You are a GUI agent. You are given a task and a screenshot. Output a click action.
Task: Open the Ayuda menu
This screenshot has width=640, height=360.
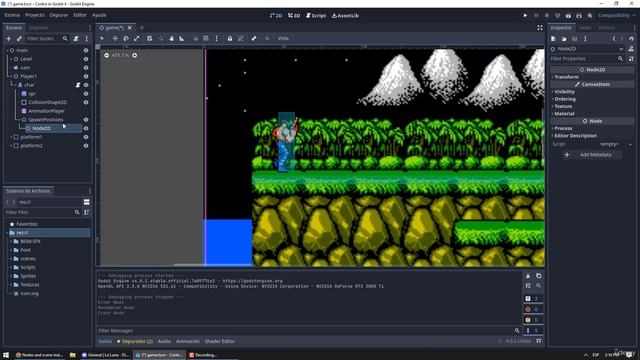click(99, 15)
